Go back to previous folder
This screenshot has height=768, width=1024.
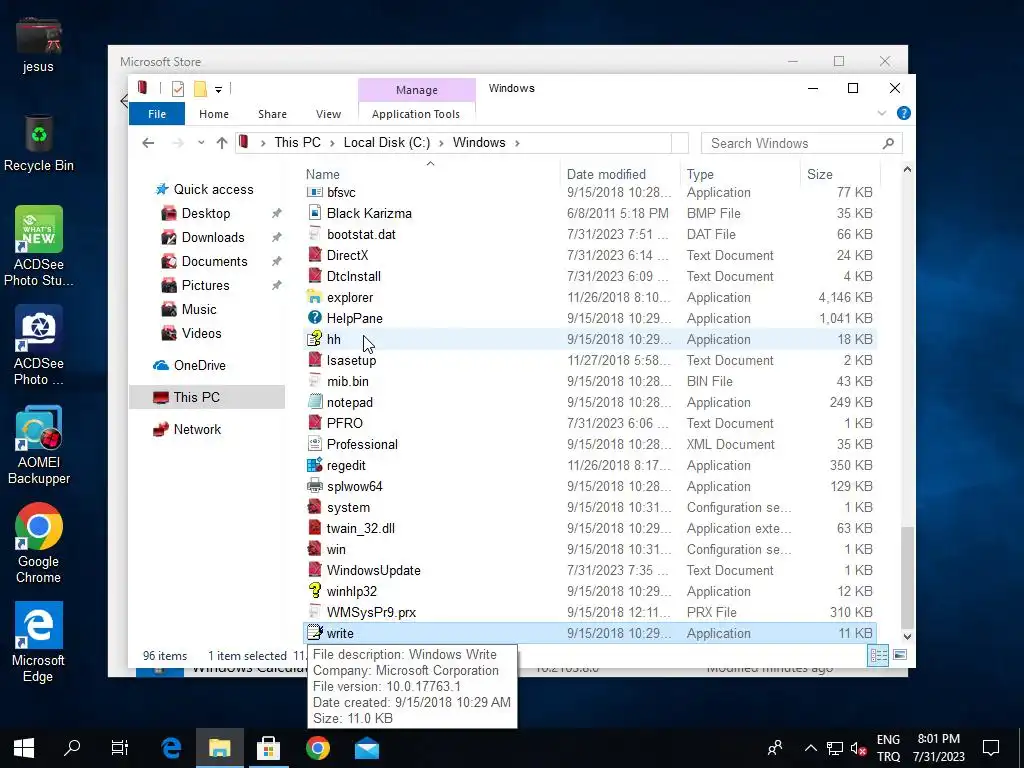coord(148,143)
